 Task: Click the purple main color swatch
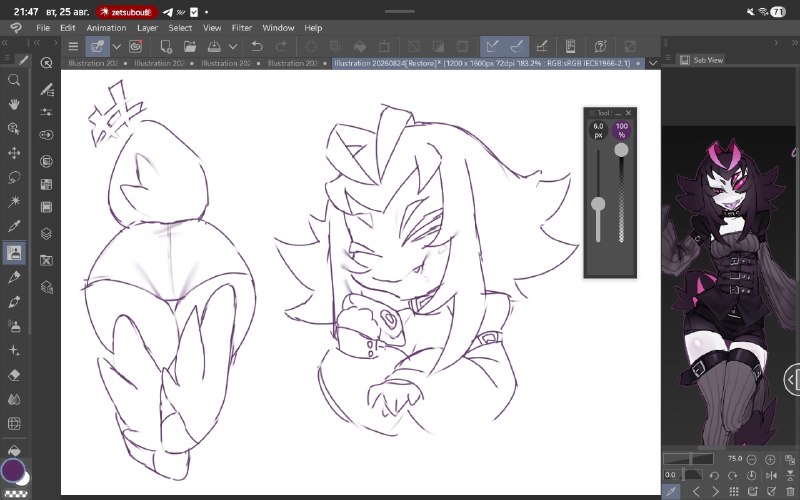point(13,470)
